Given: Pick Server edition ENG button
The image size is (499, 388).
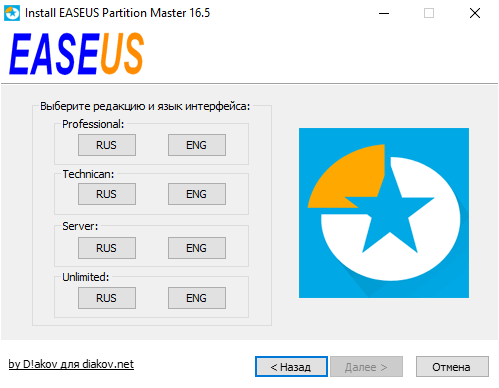Looking at the screenshot, I should [197, 248].
